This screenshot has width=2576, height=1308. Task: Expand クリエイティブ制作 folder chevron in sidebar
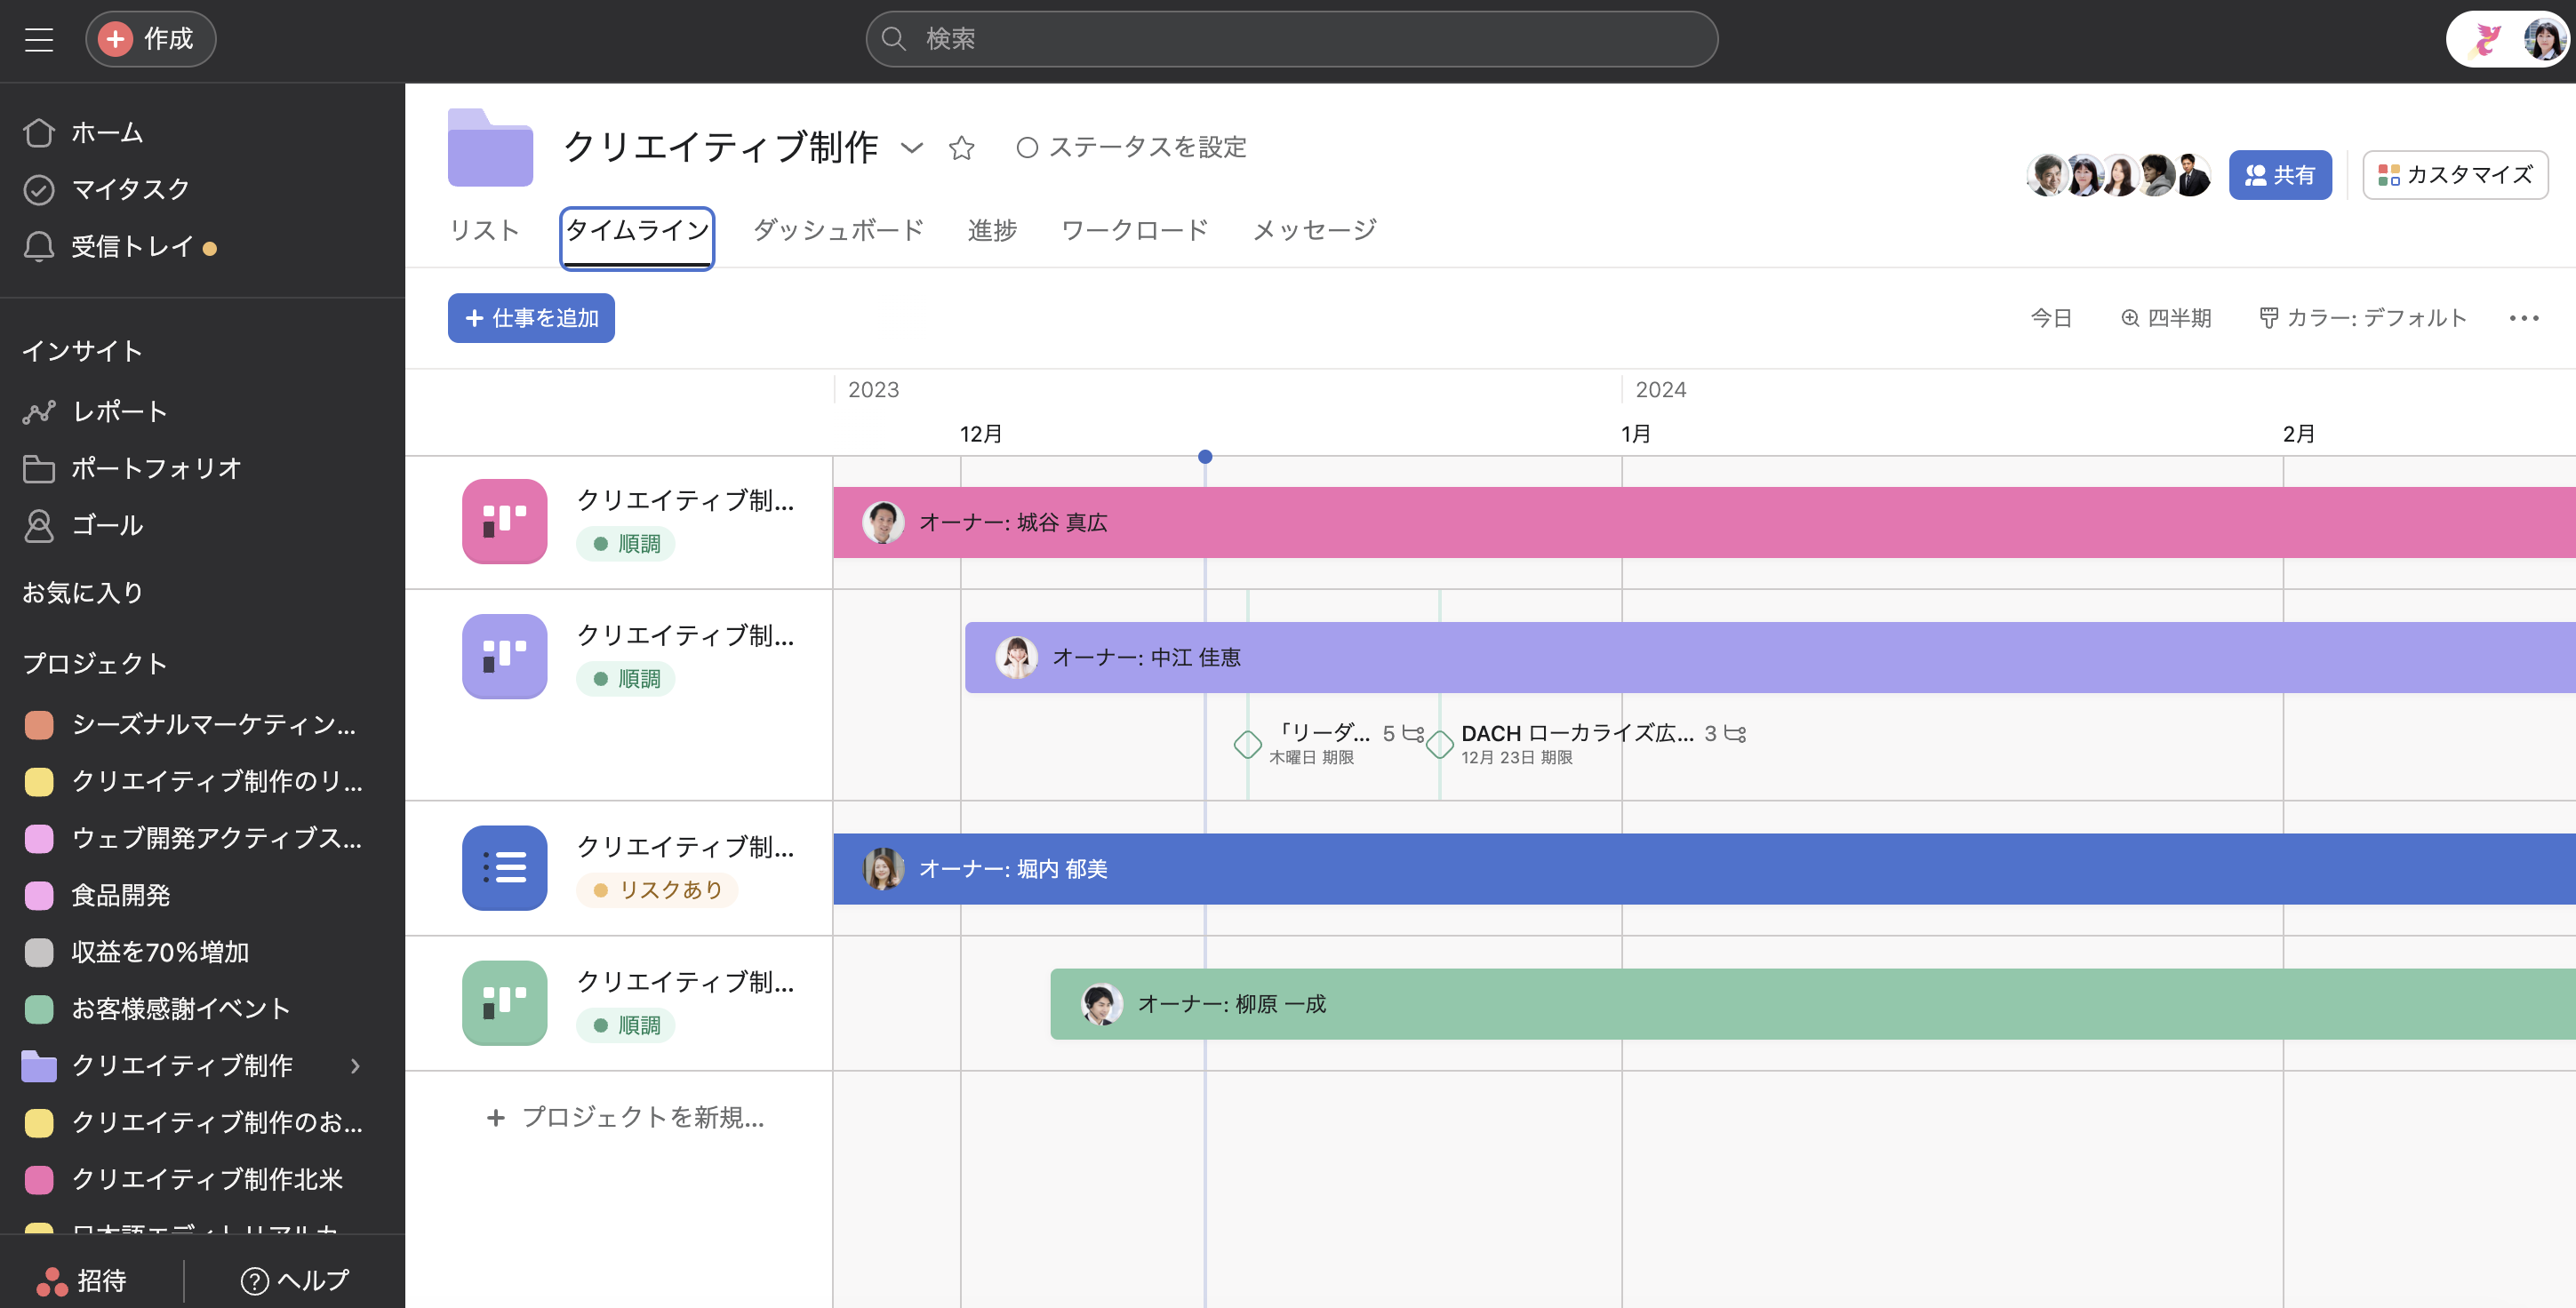[355, 1066]
